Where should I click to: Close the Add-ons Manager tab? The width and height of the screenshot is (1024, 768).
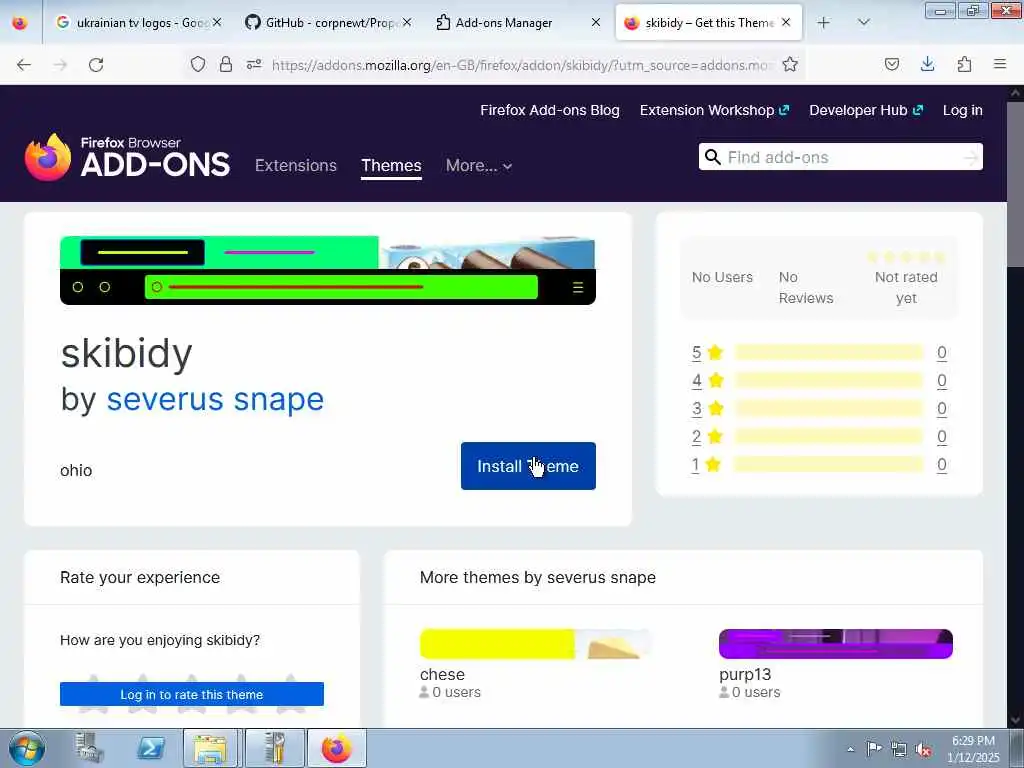[596, 23]
